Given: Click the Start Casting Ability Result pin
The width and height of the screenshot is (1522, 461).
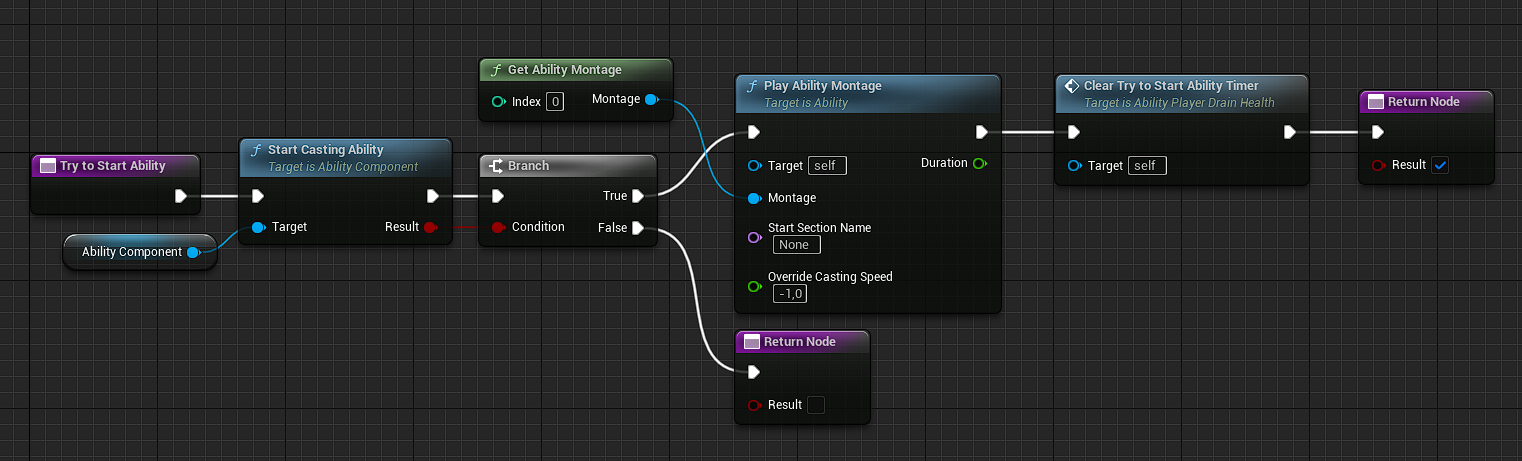Looking at the screenshot, I should 430,227.
